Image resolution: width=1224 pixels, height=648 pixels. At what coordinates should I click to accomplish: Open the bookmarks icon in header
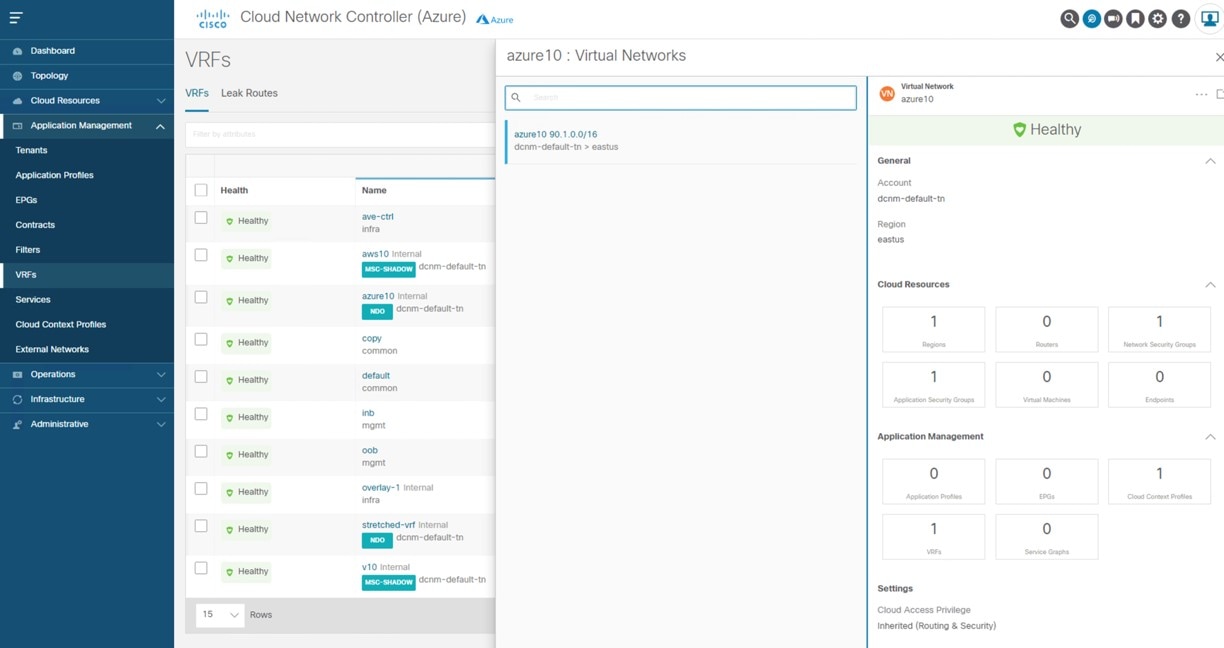coord(1136,19)
